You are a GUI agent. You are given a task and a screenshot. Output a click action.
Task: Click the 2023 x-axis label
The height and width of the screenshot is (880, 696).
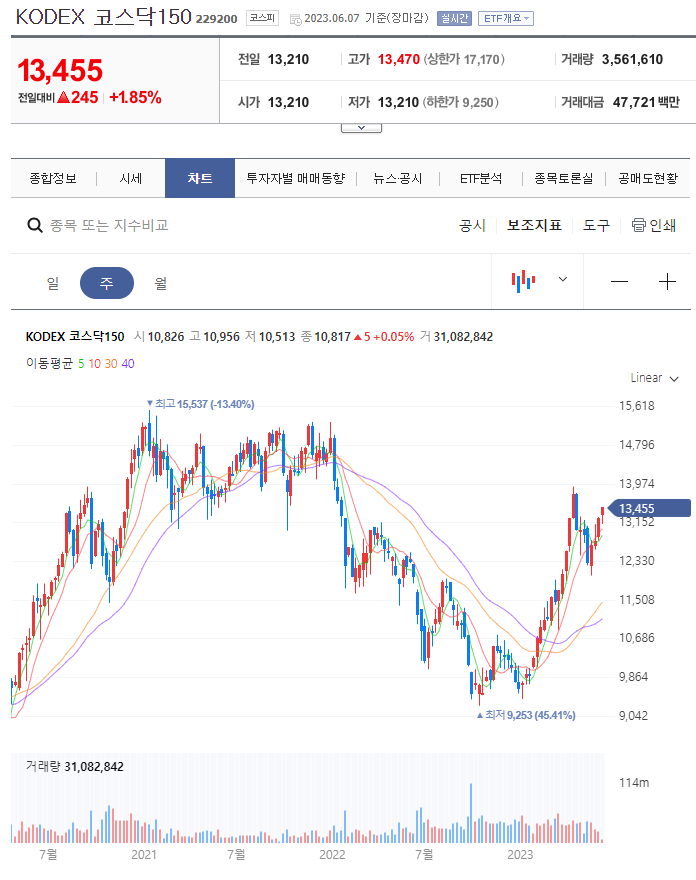(x=520, y=855)
